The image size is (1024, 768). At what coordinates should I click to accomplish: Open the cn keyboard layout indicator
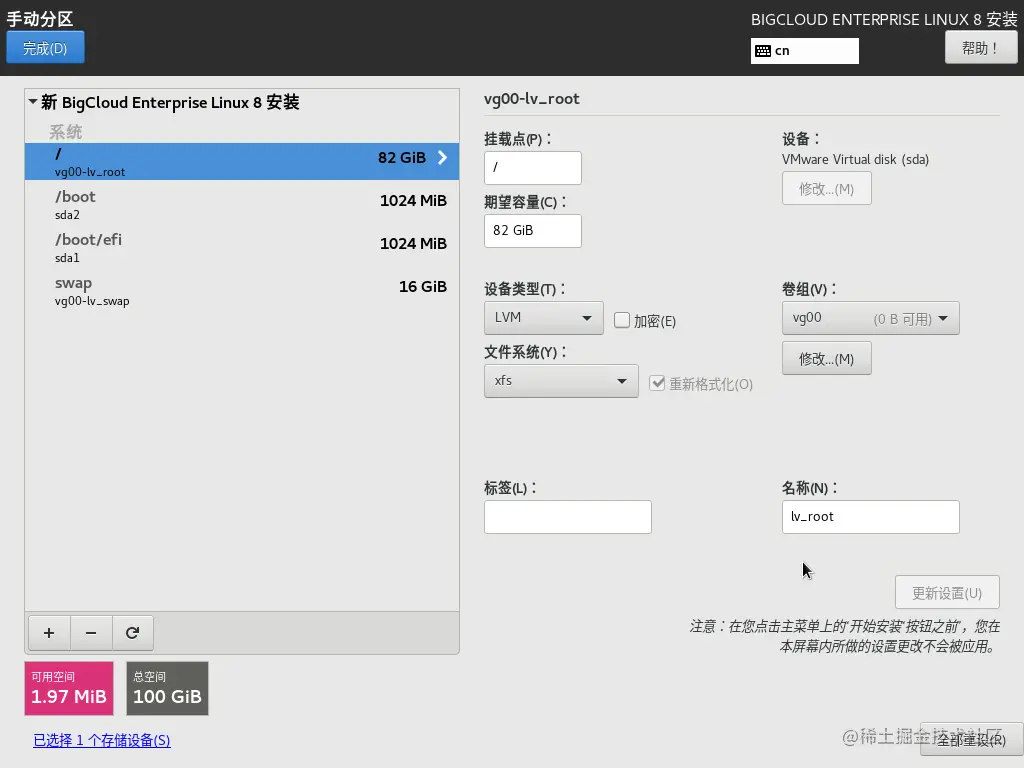805,51
